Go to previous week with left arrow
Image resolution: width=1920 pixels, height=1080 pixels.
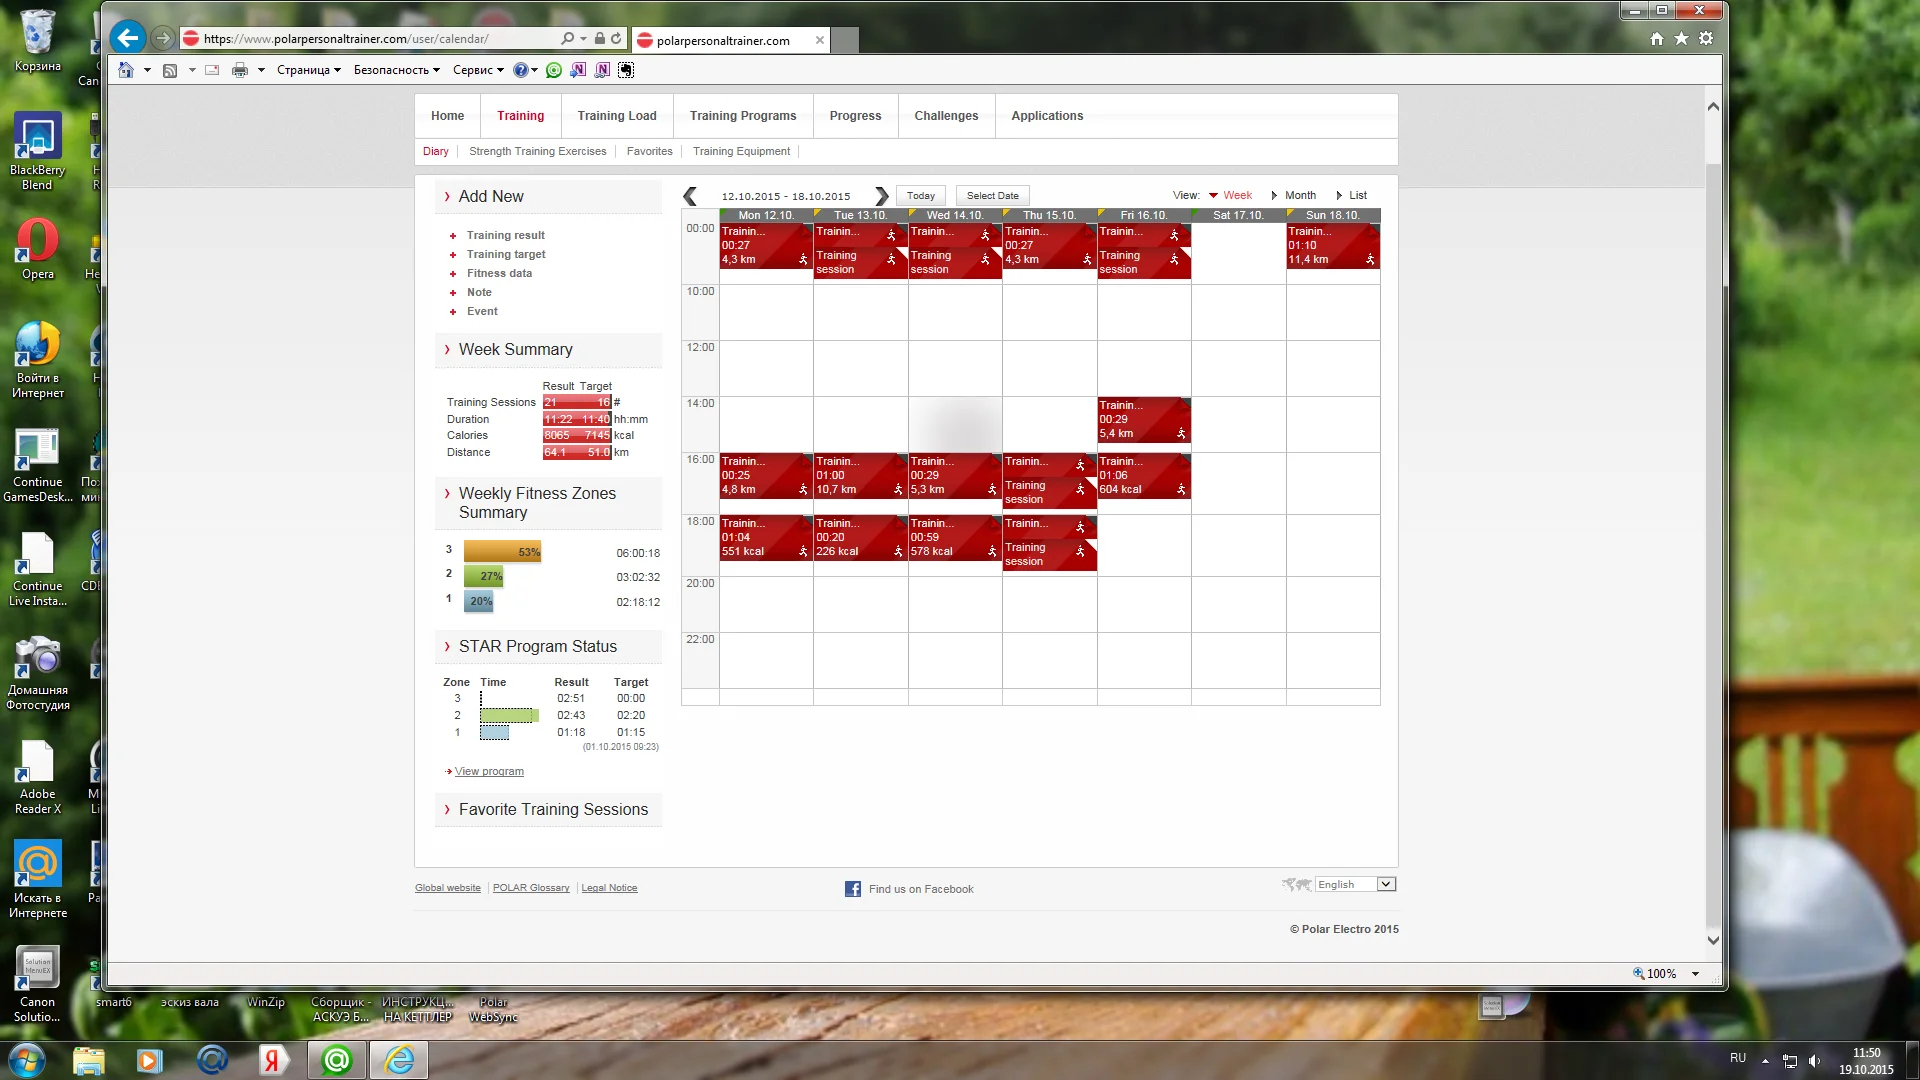click(x=690, y=196)
